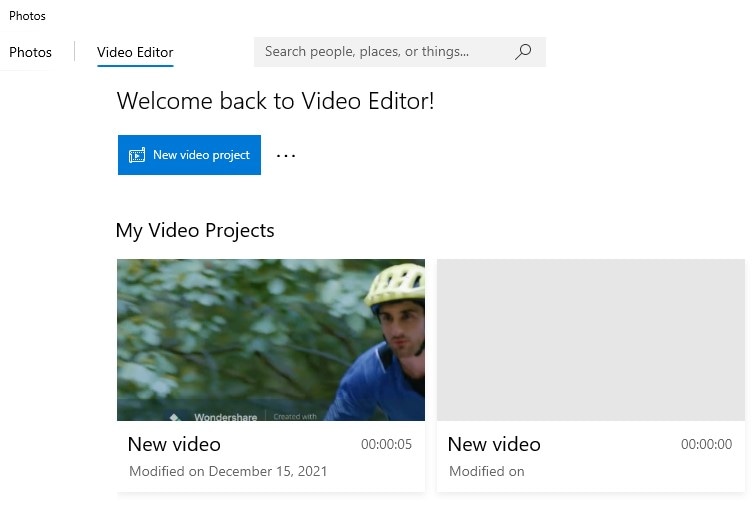
Task: Click the 'New video' title dated December 15, 2021
Action: click(174, 444)
